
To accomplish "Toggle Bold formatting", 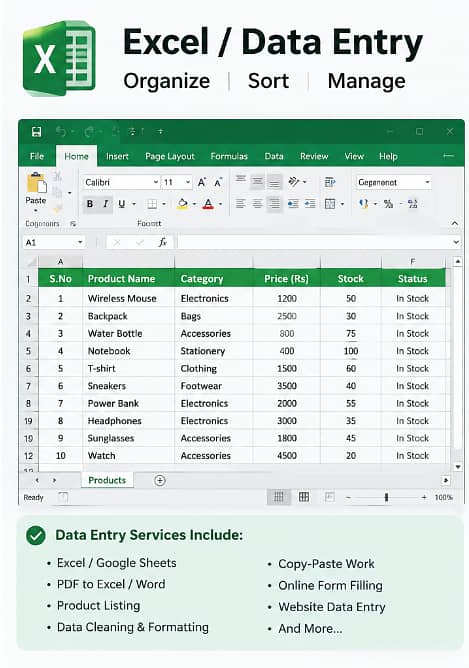I will [90, 204].
